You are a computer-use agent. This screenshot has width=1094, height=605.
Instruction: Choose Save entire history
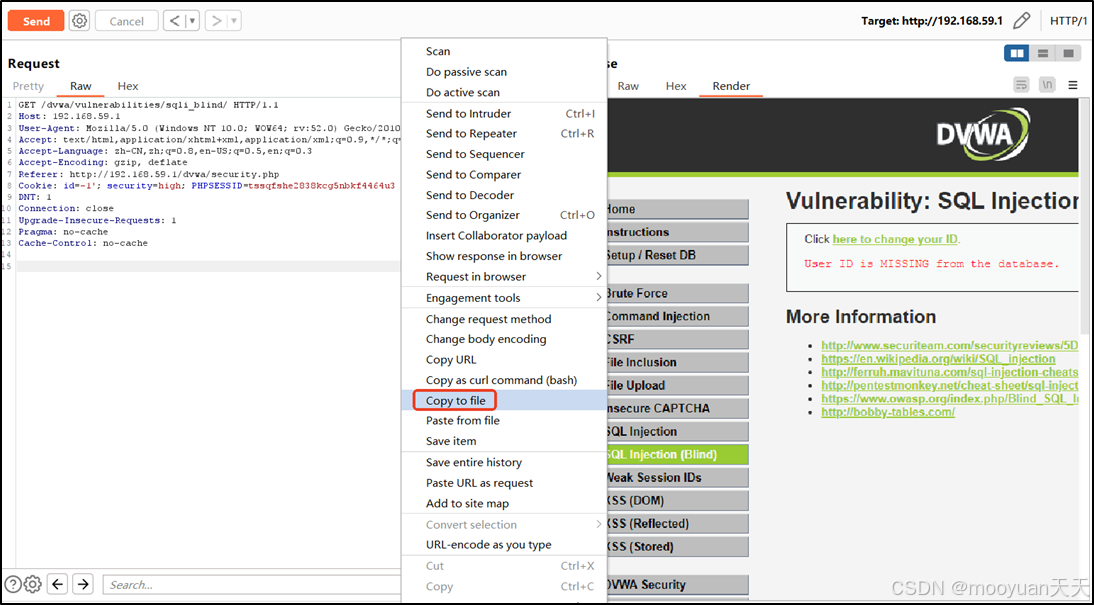coord(504,462)
